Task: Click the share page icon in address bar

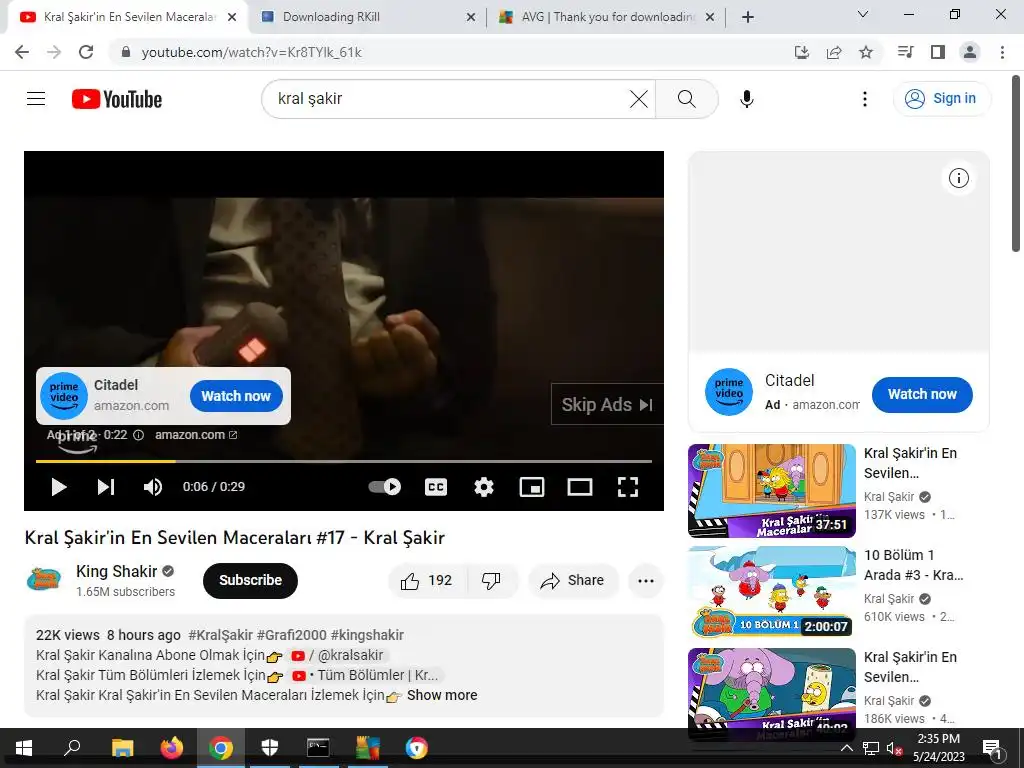Action: coord(834,52)
